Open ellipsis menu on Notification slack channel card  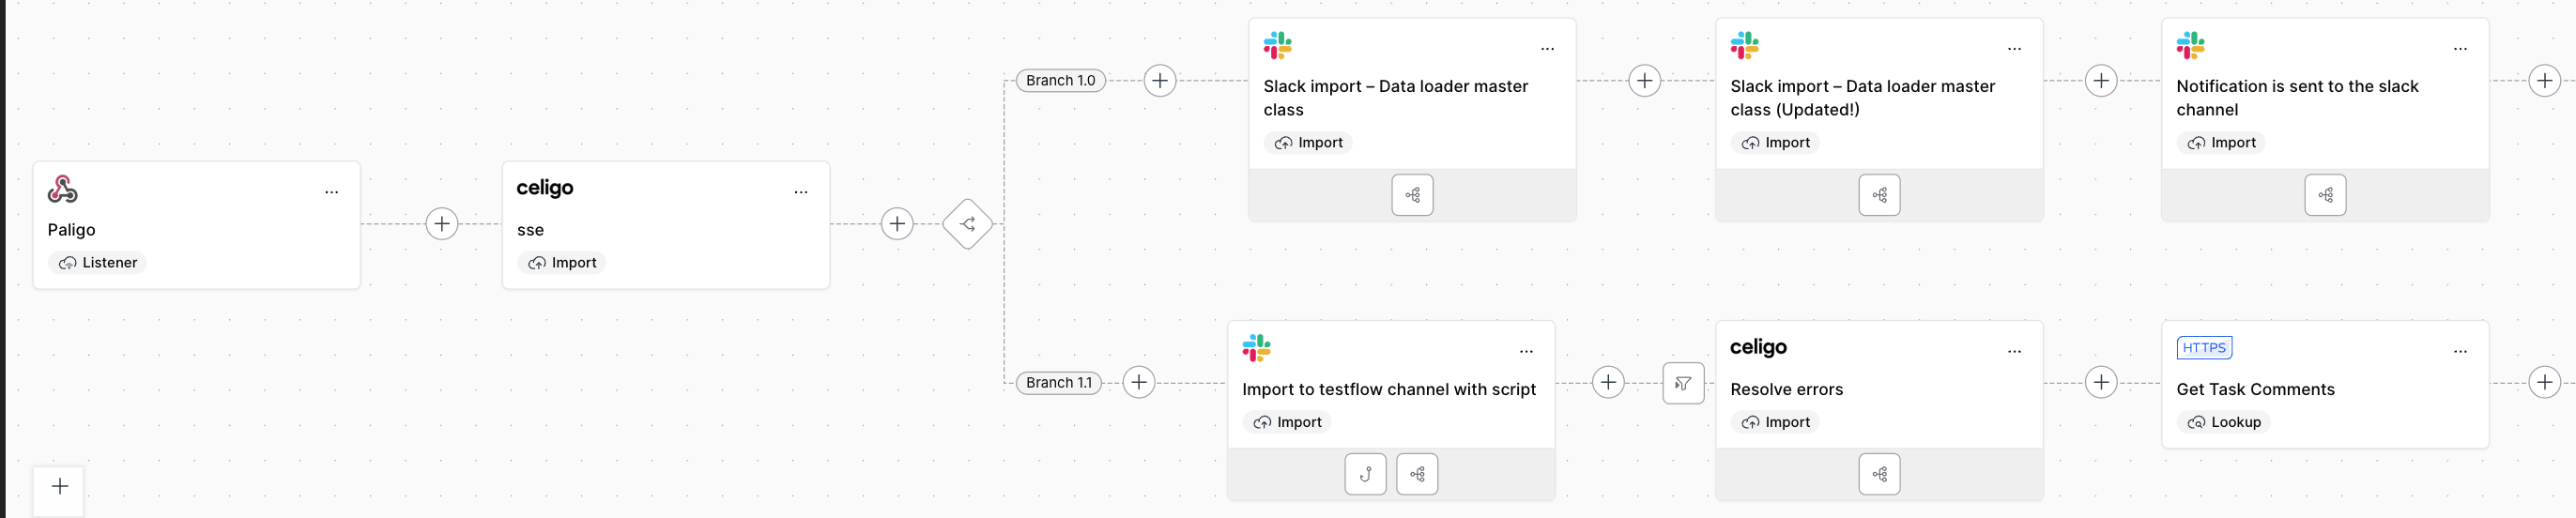coord(2460,49)
